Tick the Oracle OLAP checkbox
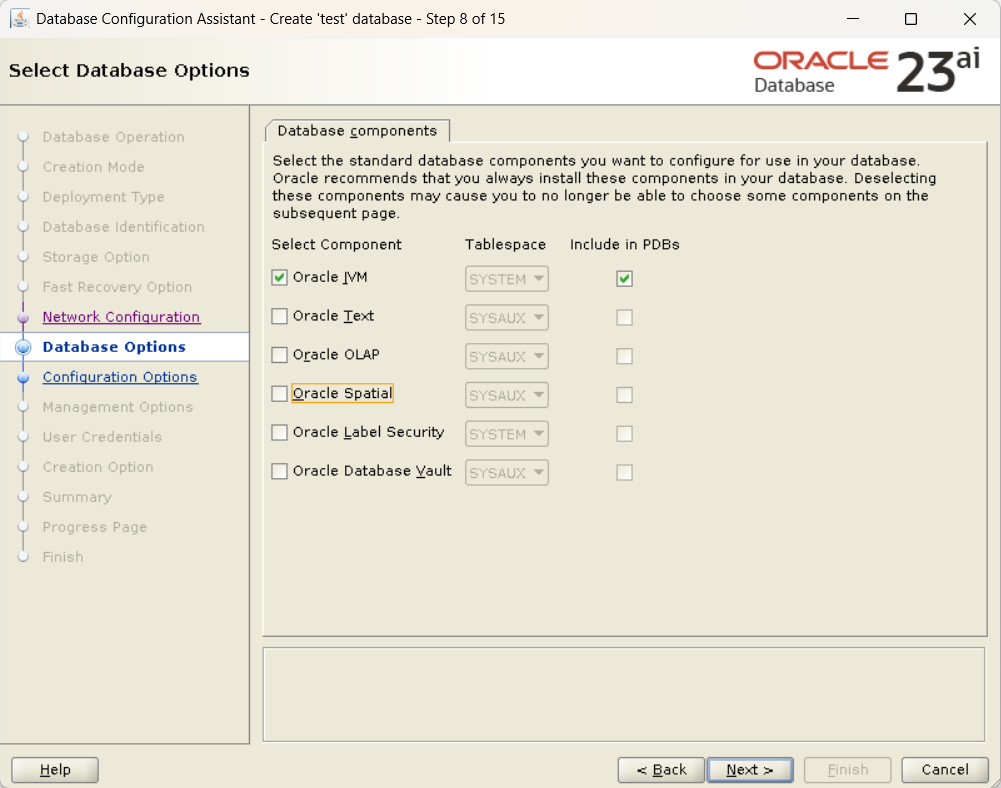The width and height of the screenshot is (1001, 788). point(279,354)
